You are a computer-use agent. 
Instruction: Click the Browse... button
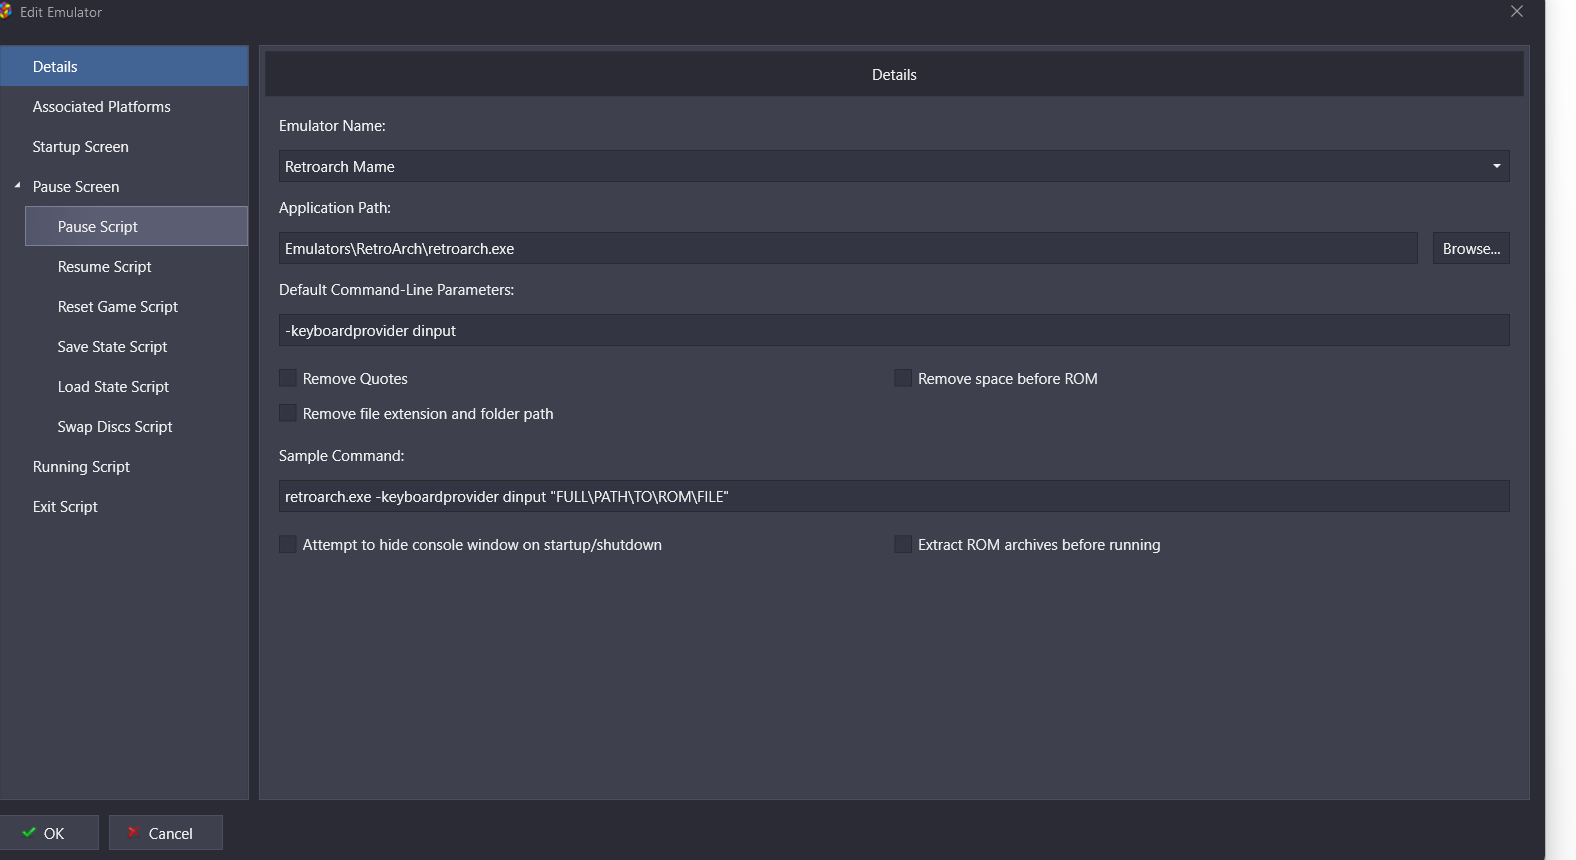point(1471,248)
